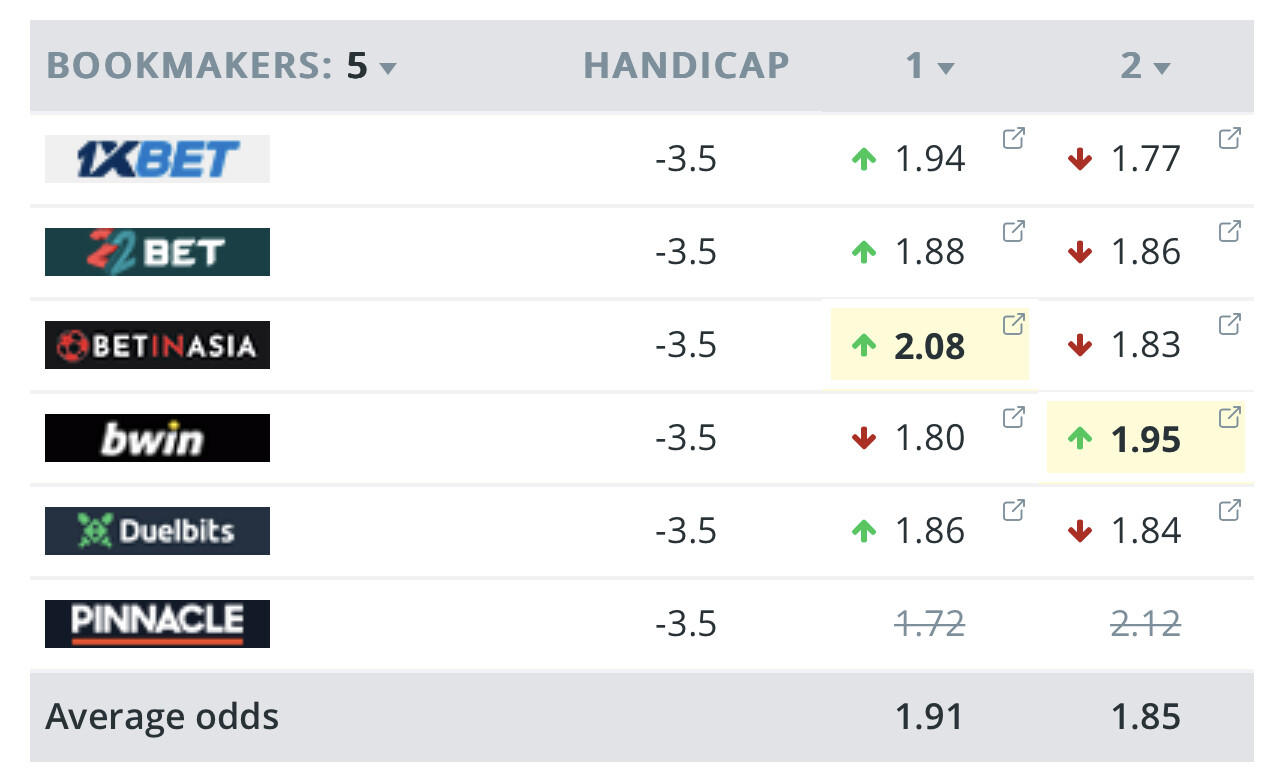Click the 1xBet bookmaker logo
The height and width of the screenshot is (780, 1284).
tap(157, 159)
